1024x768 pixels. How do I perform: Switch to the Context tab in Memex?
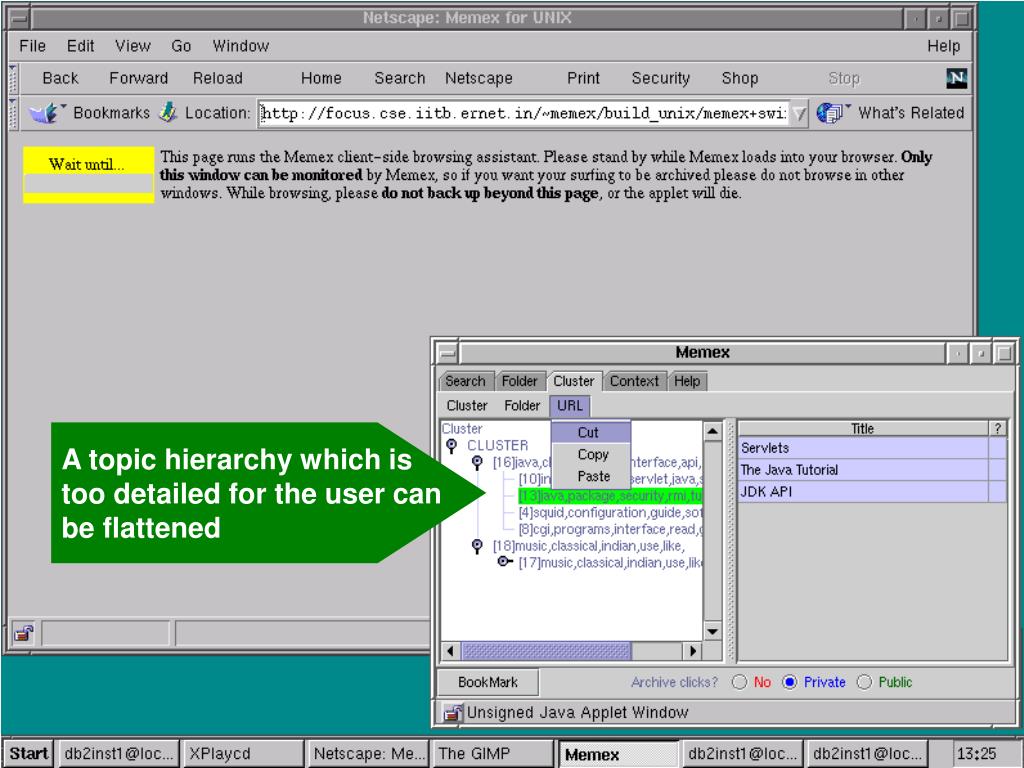click(x=634, y=381)
